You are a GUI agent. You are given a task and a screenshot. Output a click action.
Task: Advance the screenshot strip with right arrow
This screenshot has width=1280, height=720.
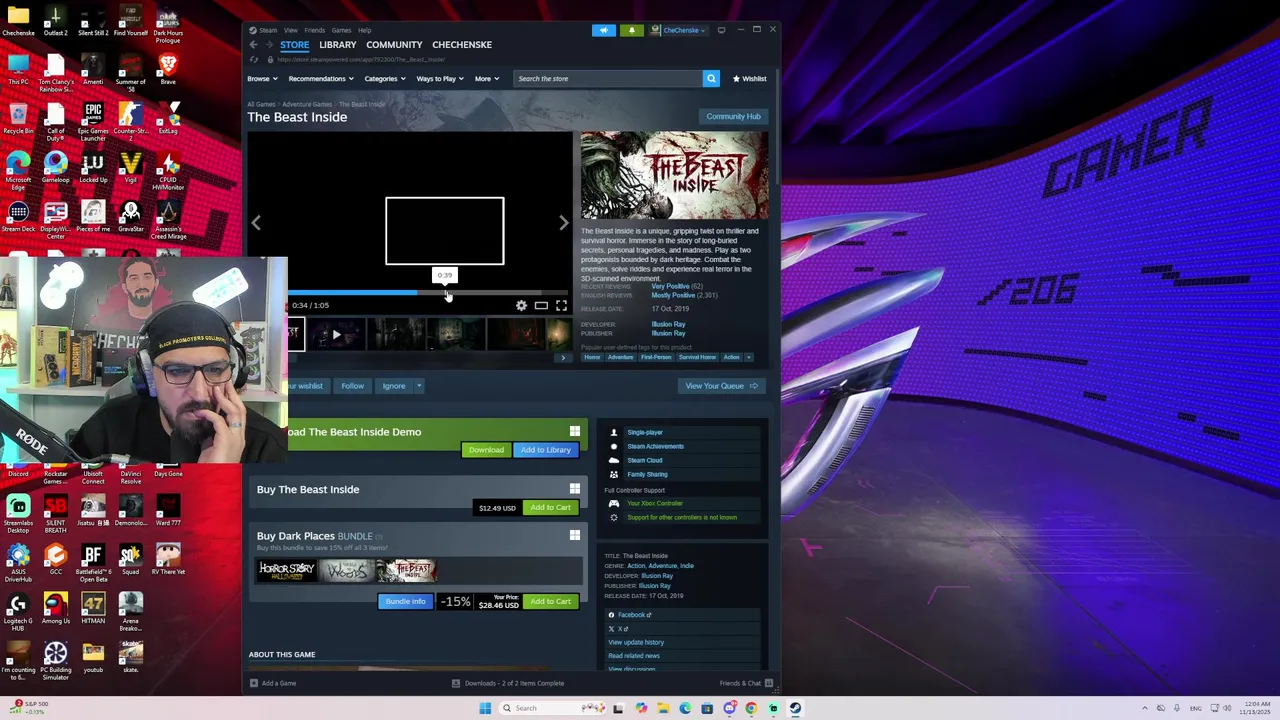coord(563,357)
